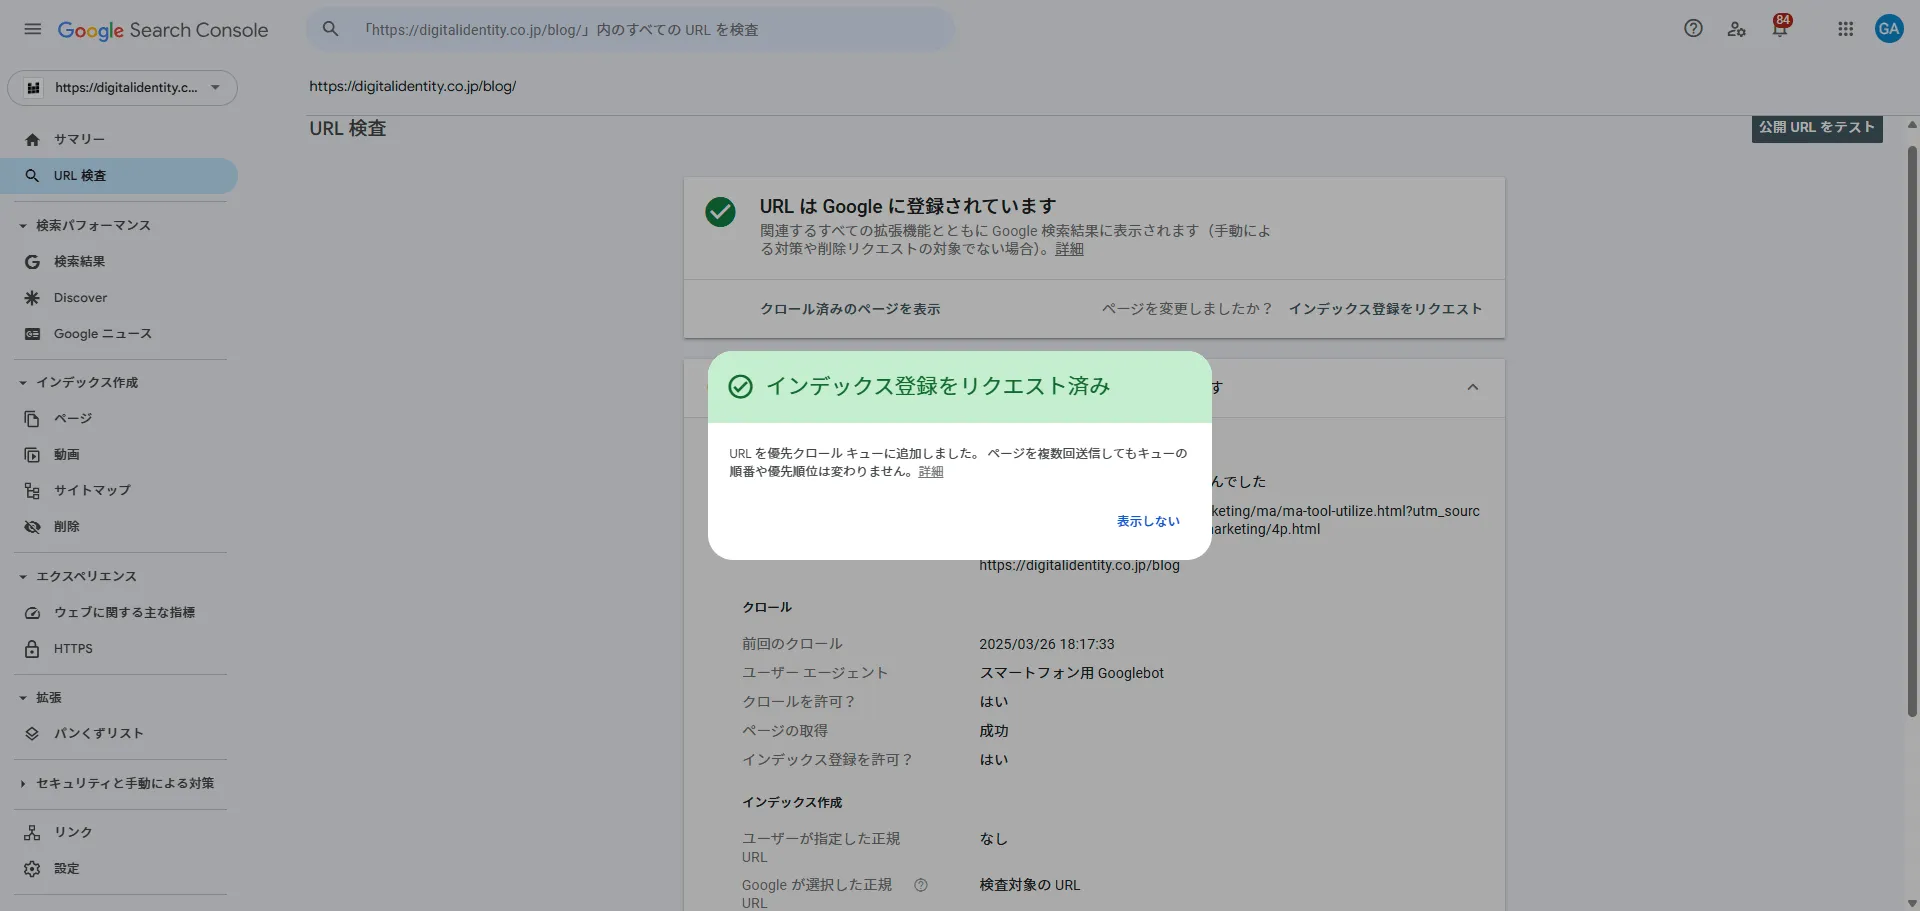Click the Google ニュース icon
The width and height of the screenshot is (1920, 911).
coord(32,334)
